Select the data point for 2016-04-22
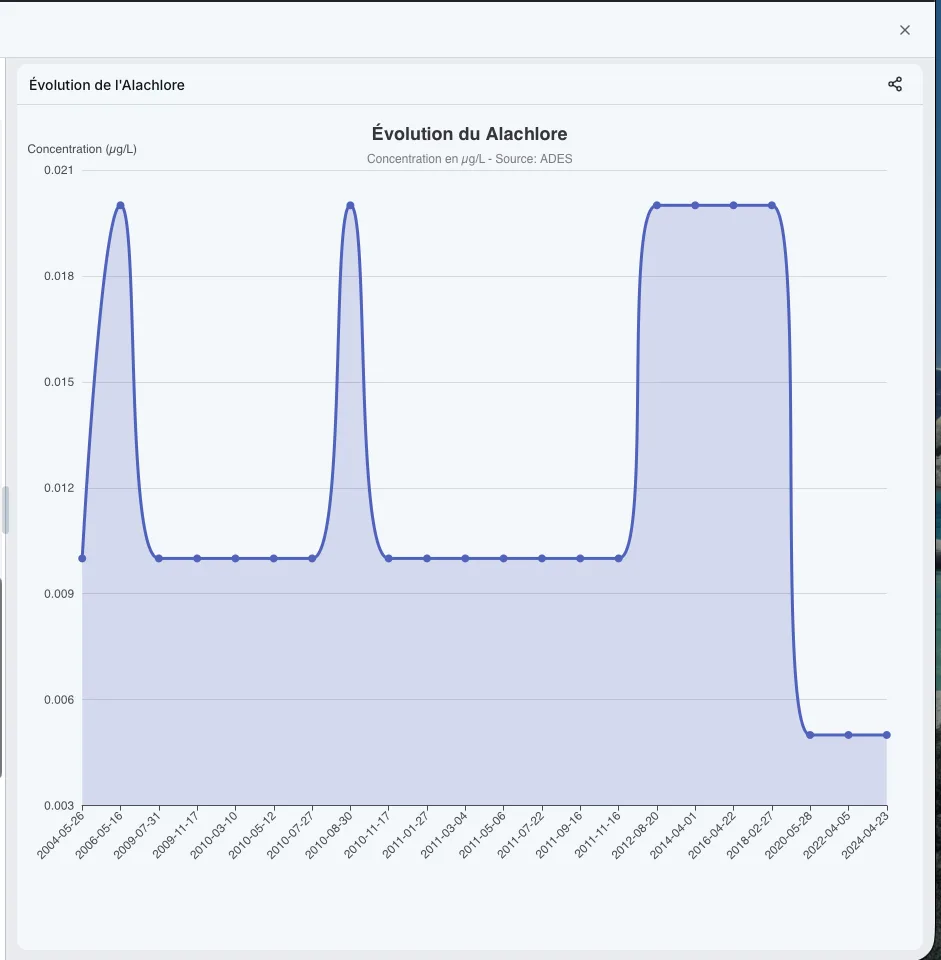This screenshot has height=960, width=941. (x=733, y=205)
